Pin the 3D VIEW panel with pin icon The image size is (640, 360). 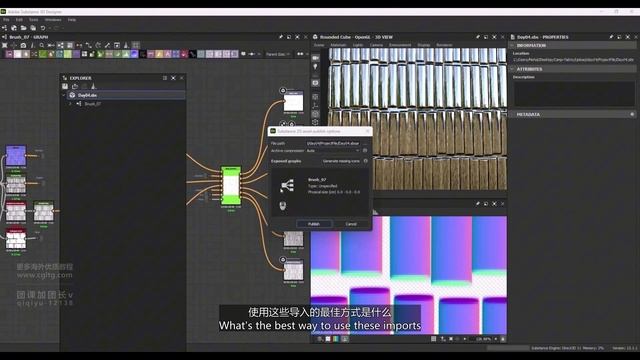(478, 37)
